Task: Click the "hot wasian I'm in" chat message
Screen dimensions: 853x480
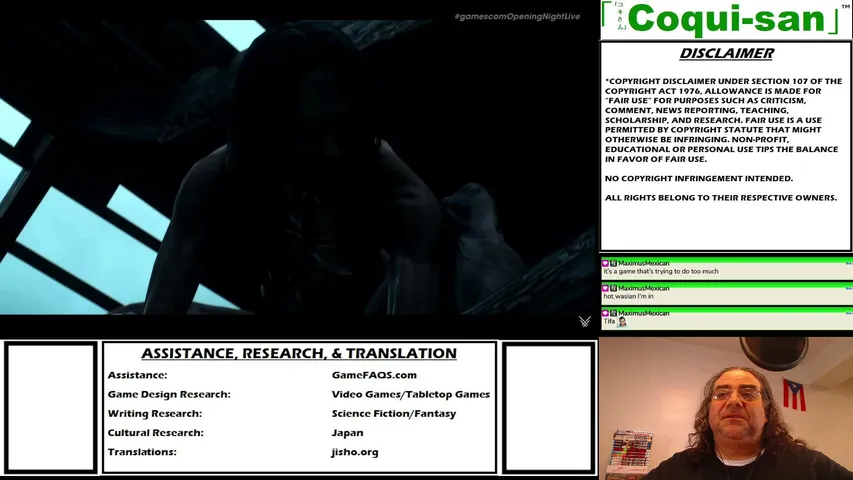Action: tap(628, 297)
